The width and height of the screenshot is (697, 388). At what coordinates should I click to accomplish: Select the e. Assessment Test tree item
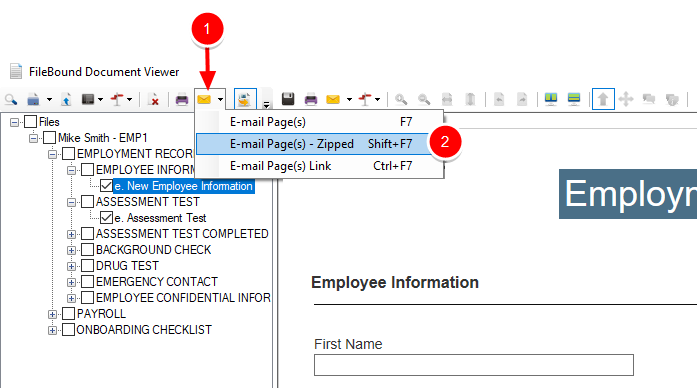pyautogui.click(x=160, y=218)
